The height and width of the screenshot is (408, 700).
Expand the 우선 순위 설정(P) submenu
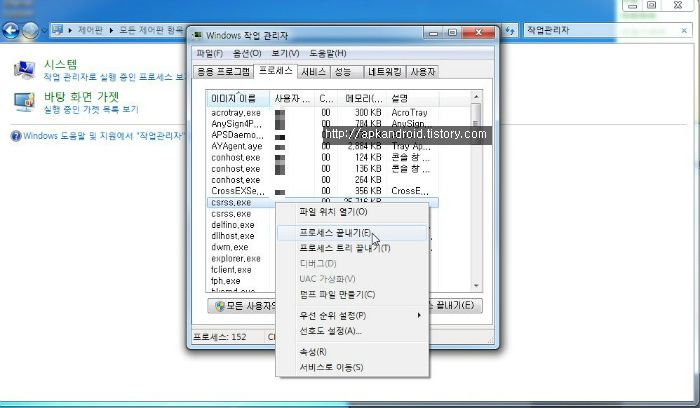click(x=352, y=316)
